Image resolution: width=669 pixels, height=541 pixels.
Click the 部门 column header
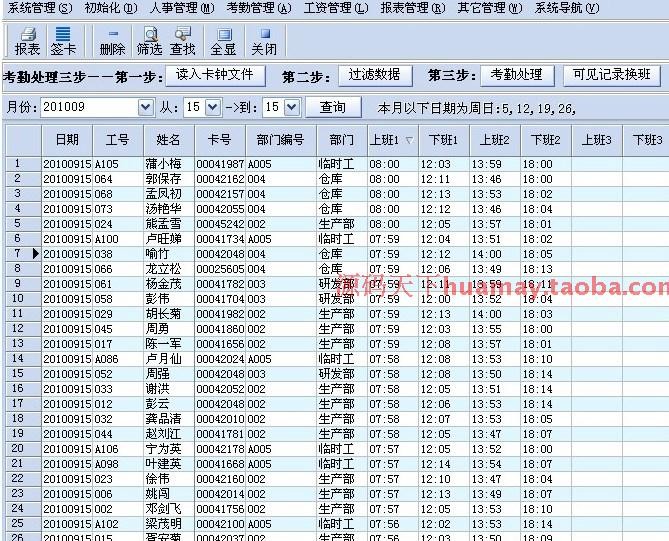click(342, 140)
